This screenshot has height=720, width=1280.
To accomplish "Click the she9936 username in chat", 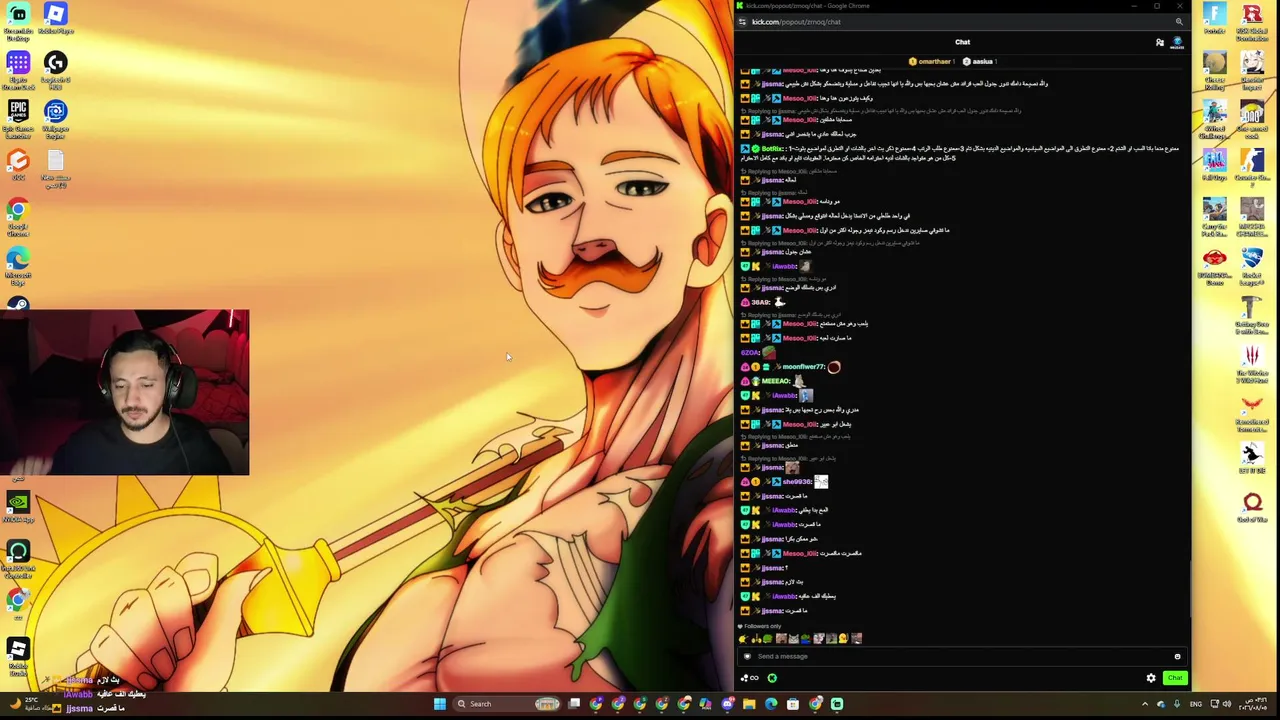I will point(797,482).
